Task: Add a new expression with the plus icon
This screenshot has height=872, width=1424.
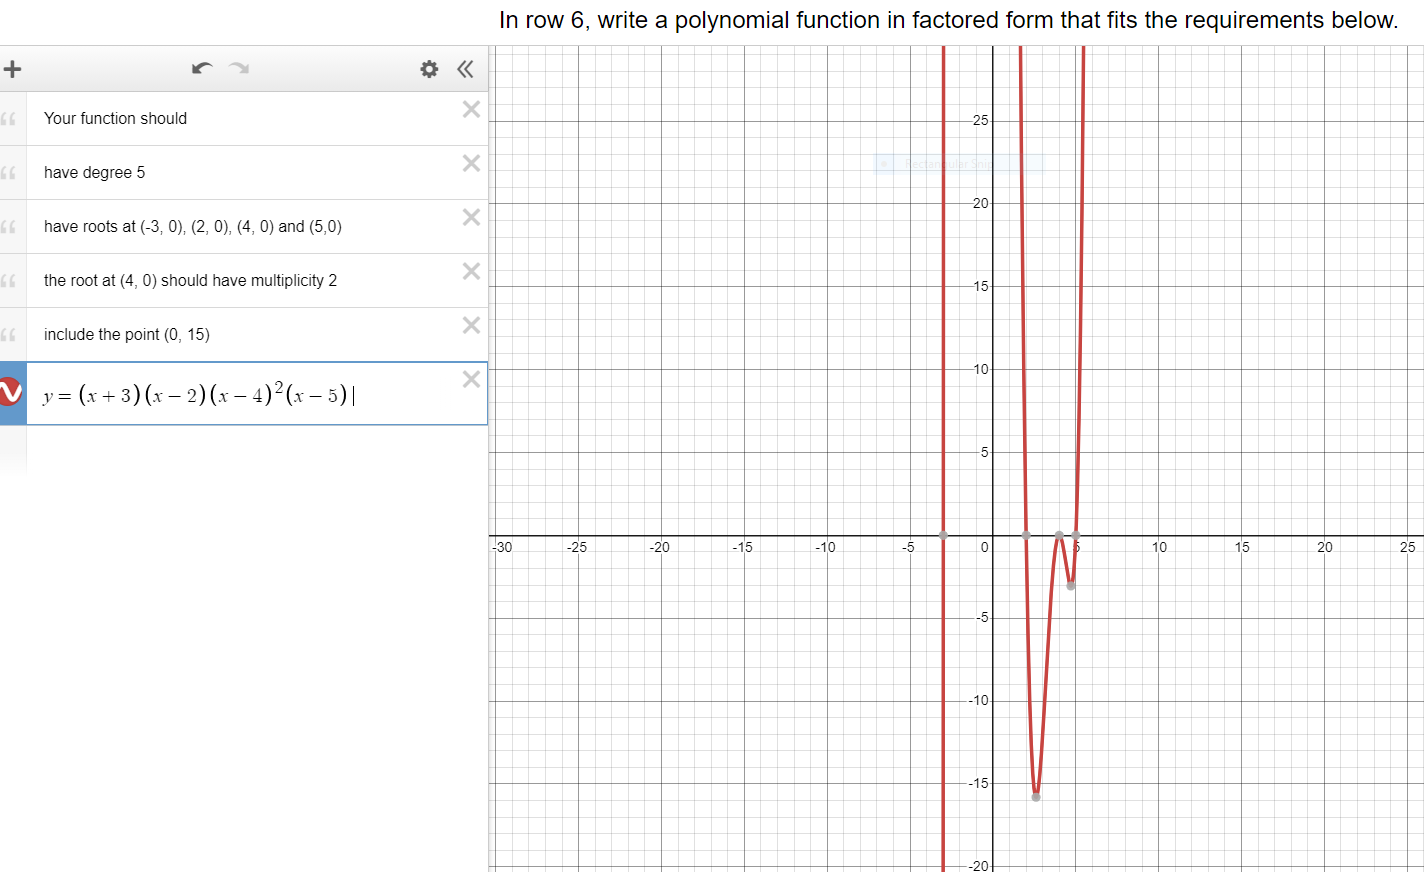Action: click(x=12, y=69)
